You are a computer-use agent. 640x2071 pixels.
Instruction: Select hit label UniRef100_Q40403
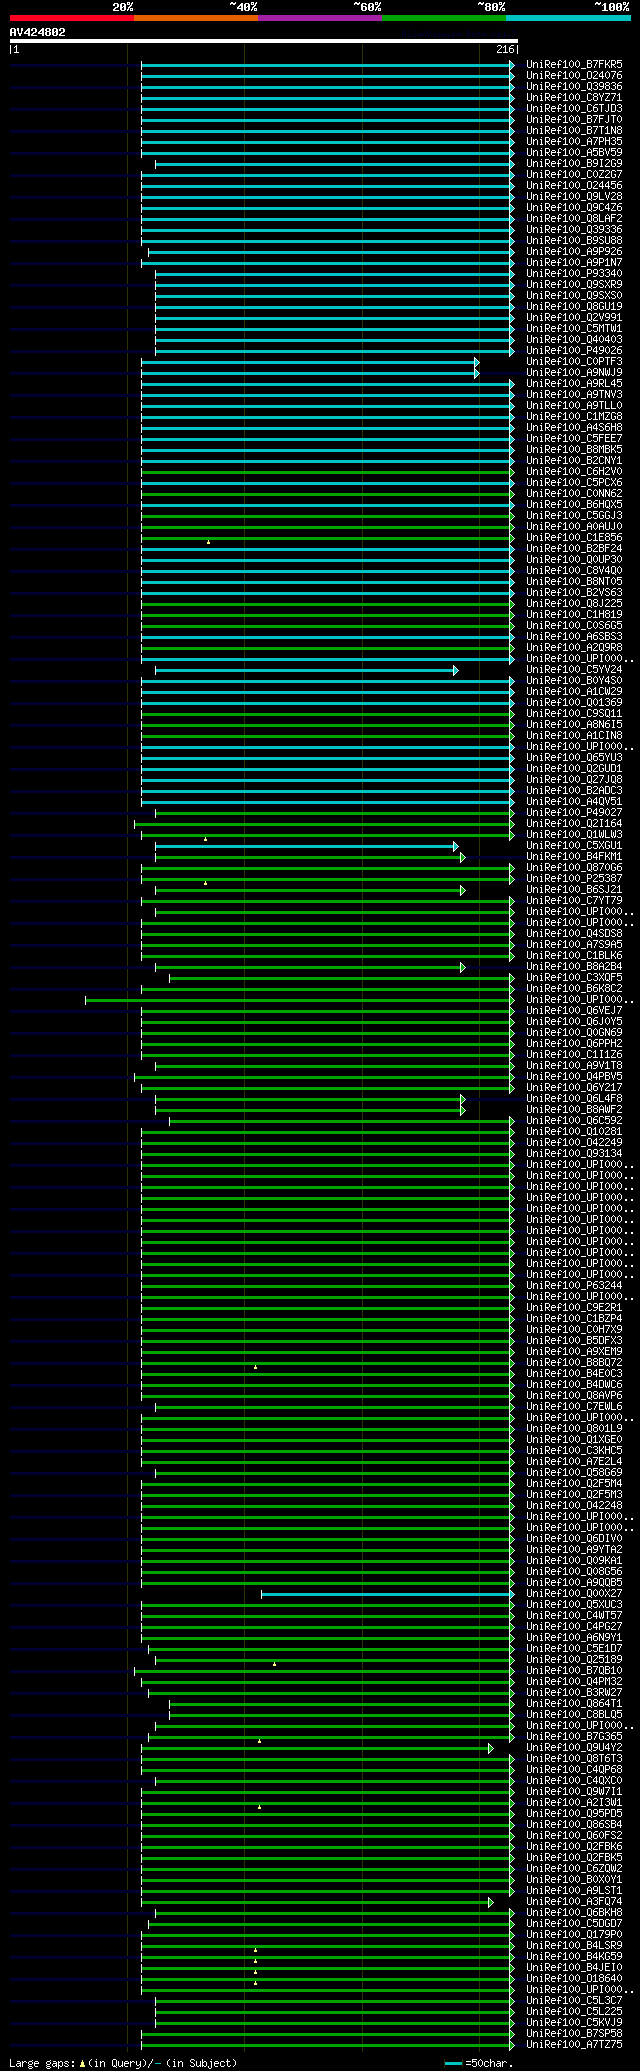pos(574,340)
